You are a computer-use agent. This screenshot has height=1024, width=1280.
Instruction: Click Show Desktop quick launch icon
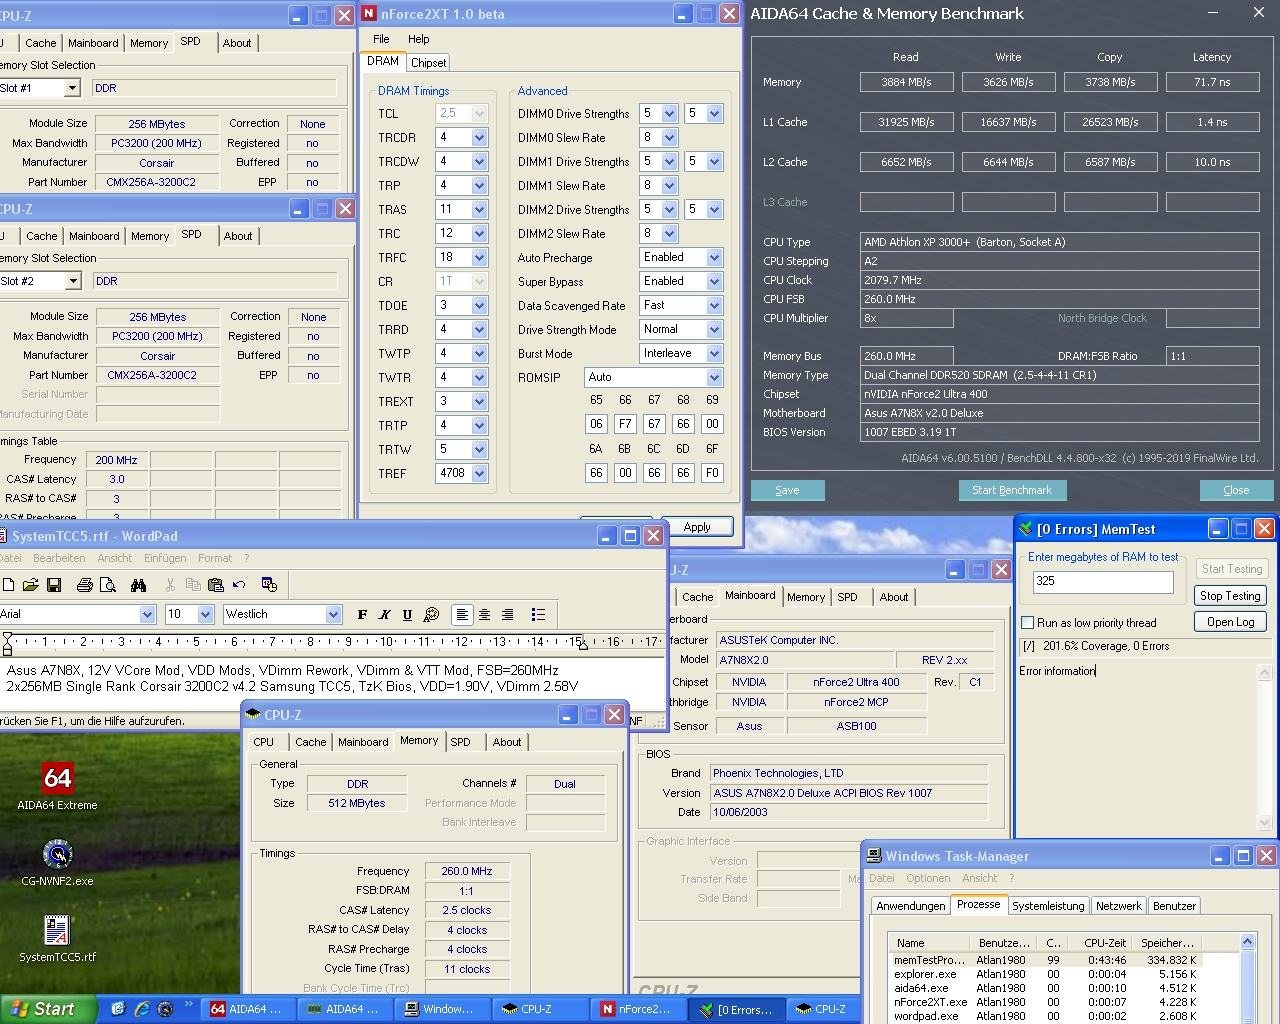point(118,1009)
